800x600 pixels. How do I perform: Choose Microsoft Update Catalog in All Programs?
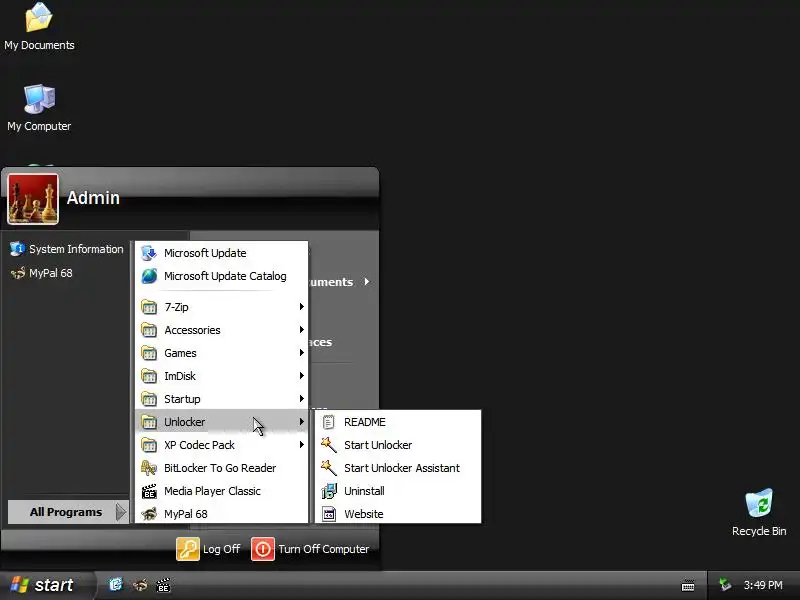[222, 276]
